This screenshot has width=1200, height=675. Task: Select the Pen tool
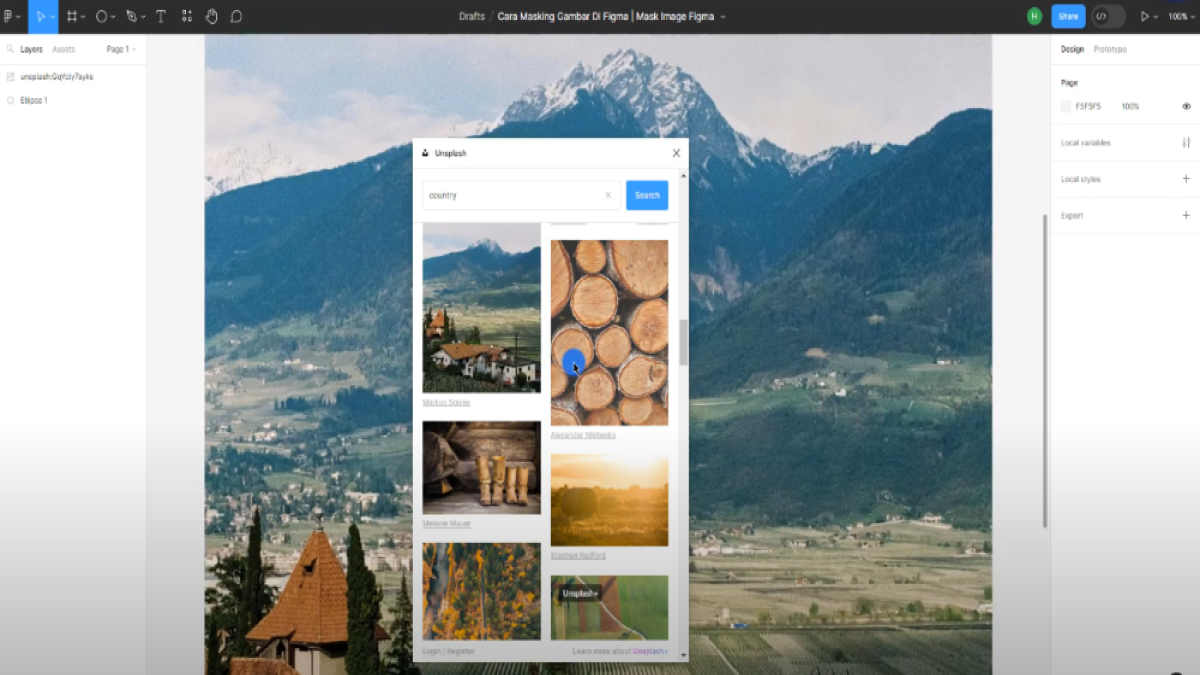[x=131, y=16]
